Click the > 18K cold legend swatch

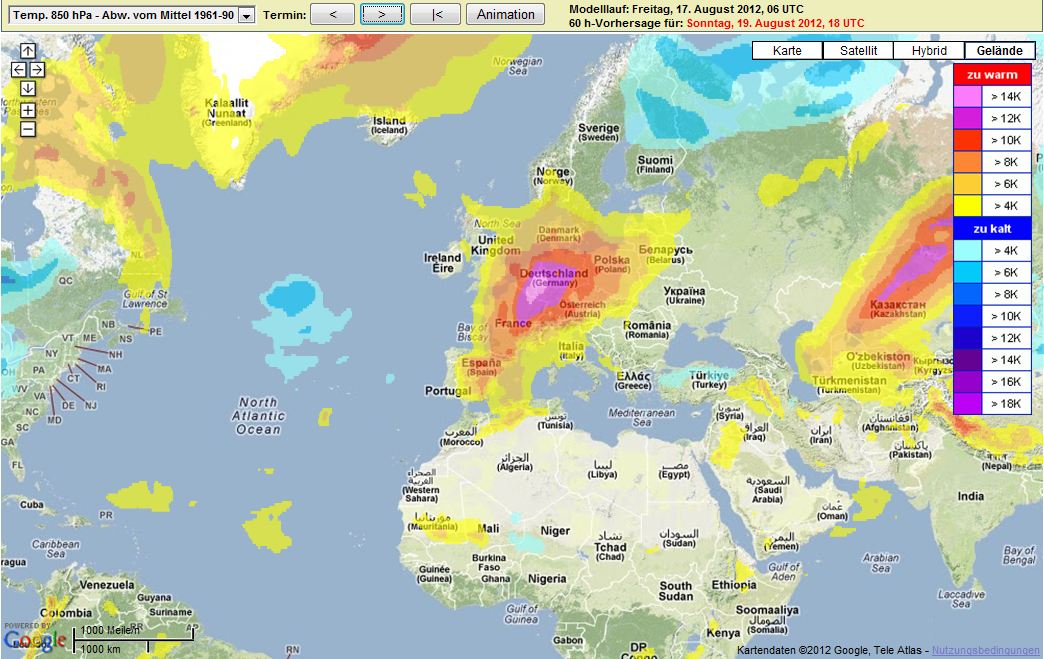967,403
